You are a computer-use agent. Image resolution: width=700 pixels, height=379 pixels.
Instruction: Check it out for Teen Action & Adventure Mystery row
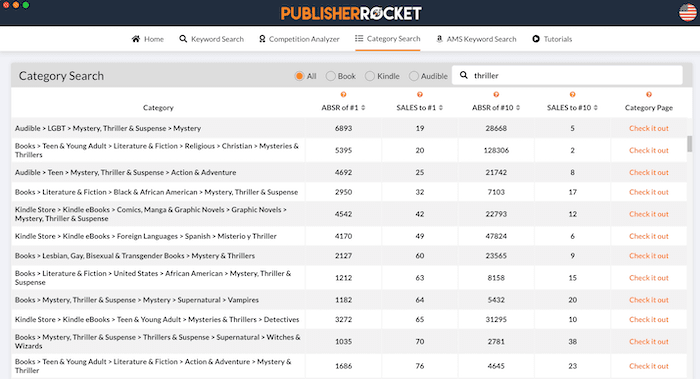point(649,366)
